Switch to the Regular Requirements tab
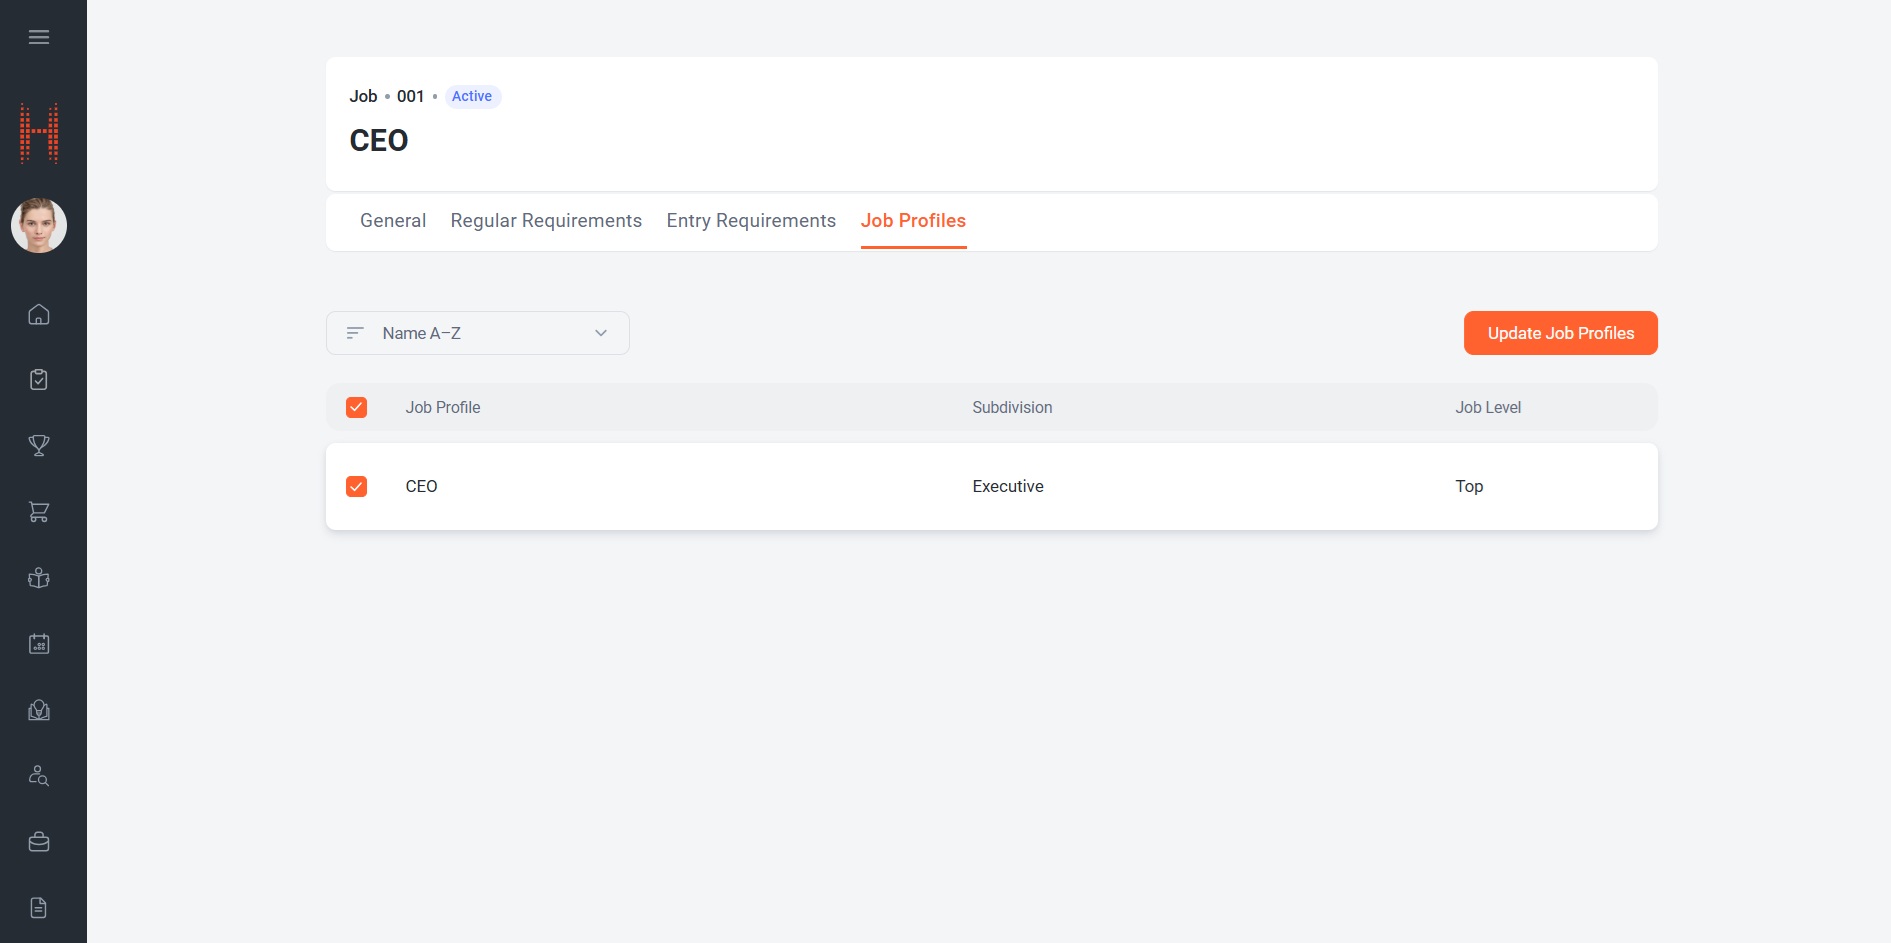The image size is (1891, 943). [x=546, y=221]
